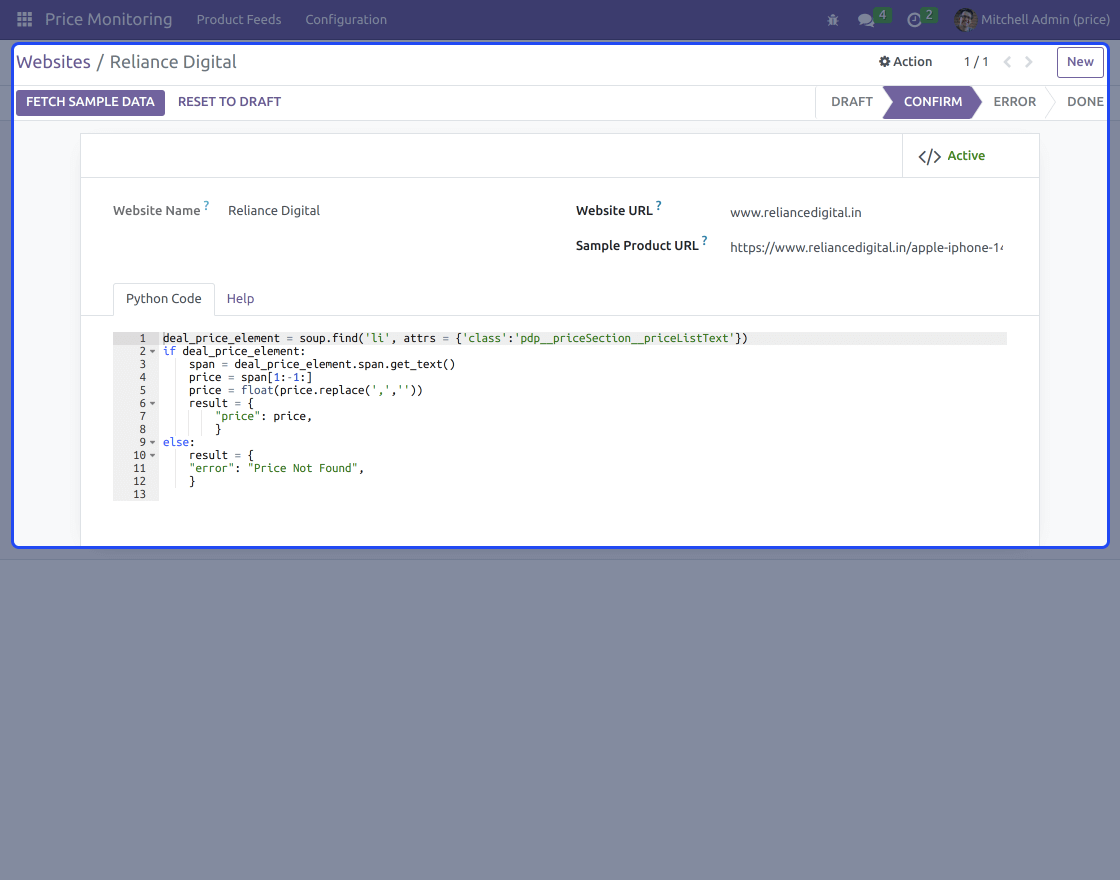Click Website URL help question mark
The image size is (1120, 880).
[659, 206]
